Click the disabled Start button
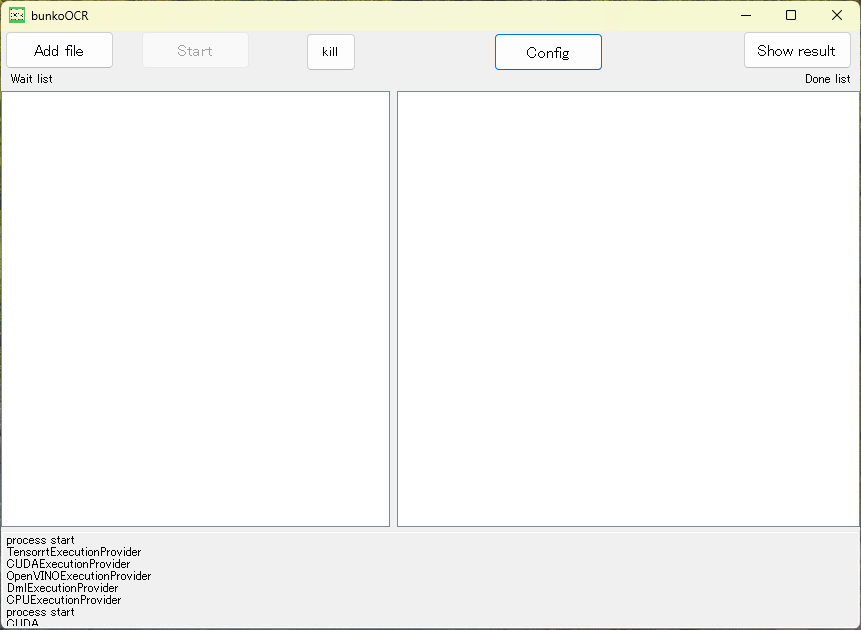This screenshot has width=861, height=630. [195, 50]
